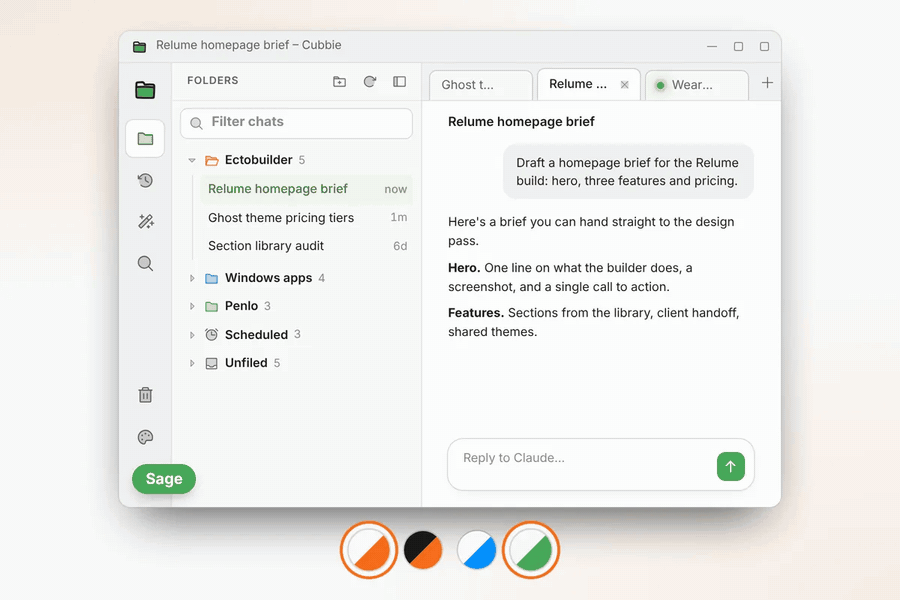This screenshot has width=900, height=600.
Task: Choose the white and green theme swatch
Action: (x=531, y=549)
